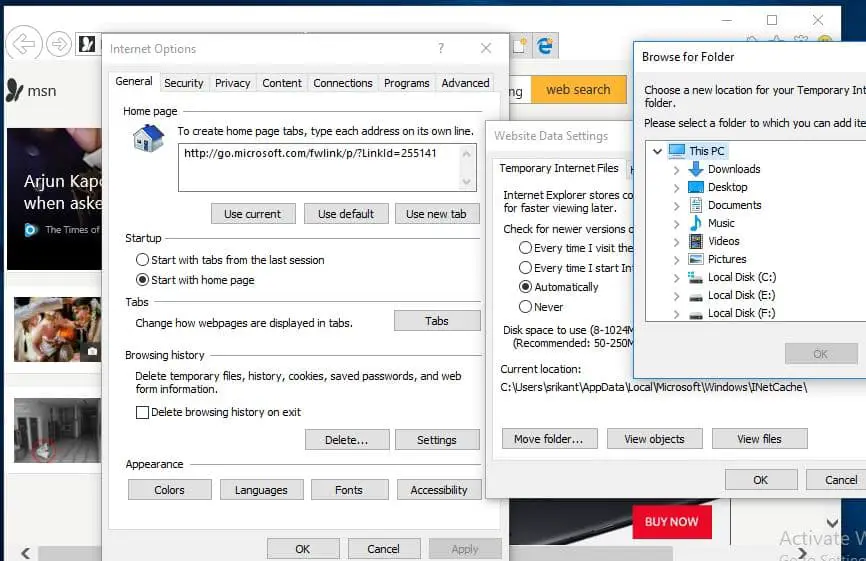Expand the Local Disk (C:) node
The height and width of the screenshot is (561, 866).
point(677,278)
